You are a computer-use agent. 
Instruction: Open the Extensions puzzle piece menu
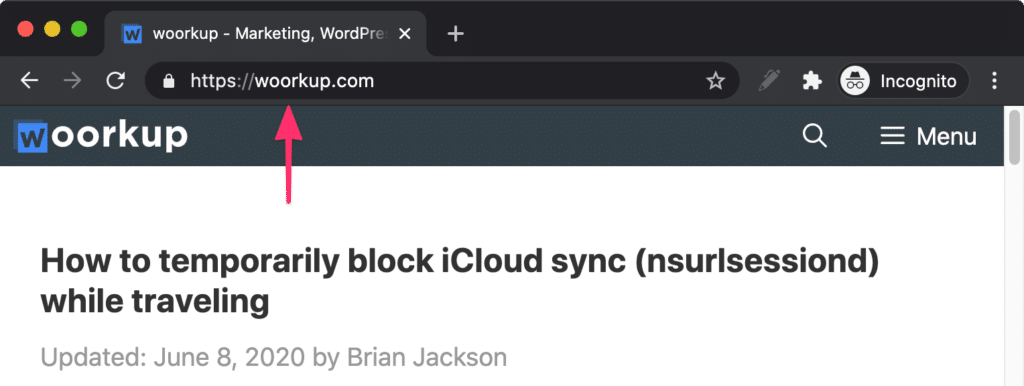click(x=812, y=81)
